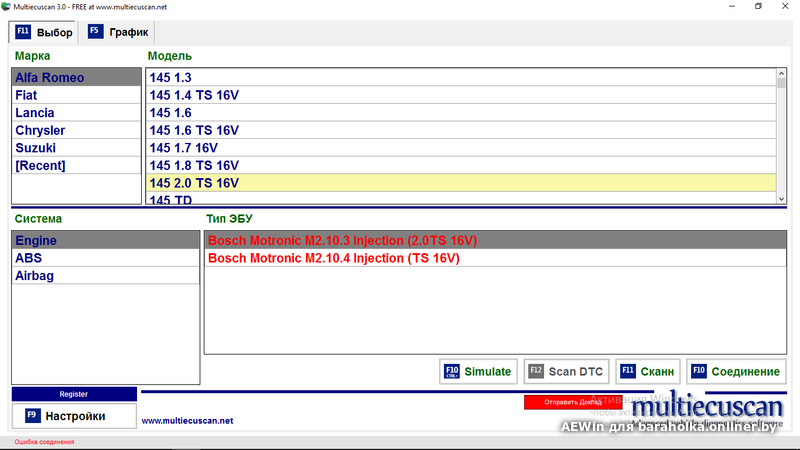Click the red Отправить Доклад button
This screenshot has width=800, height=450.
[x=573, y=402]
